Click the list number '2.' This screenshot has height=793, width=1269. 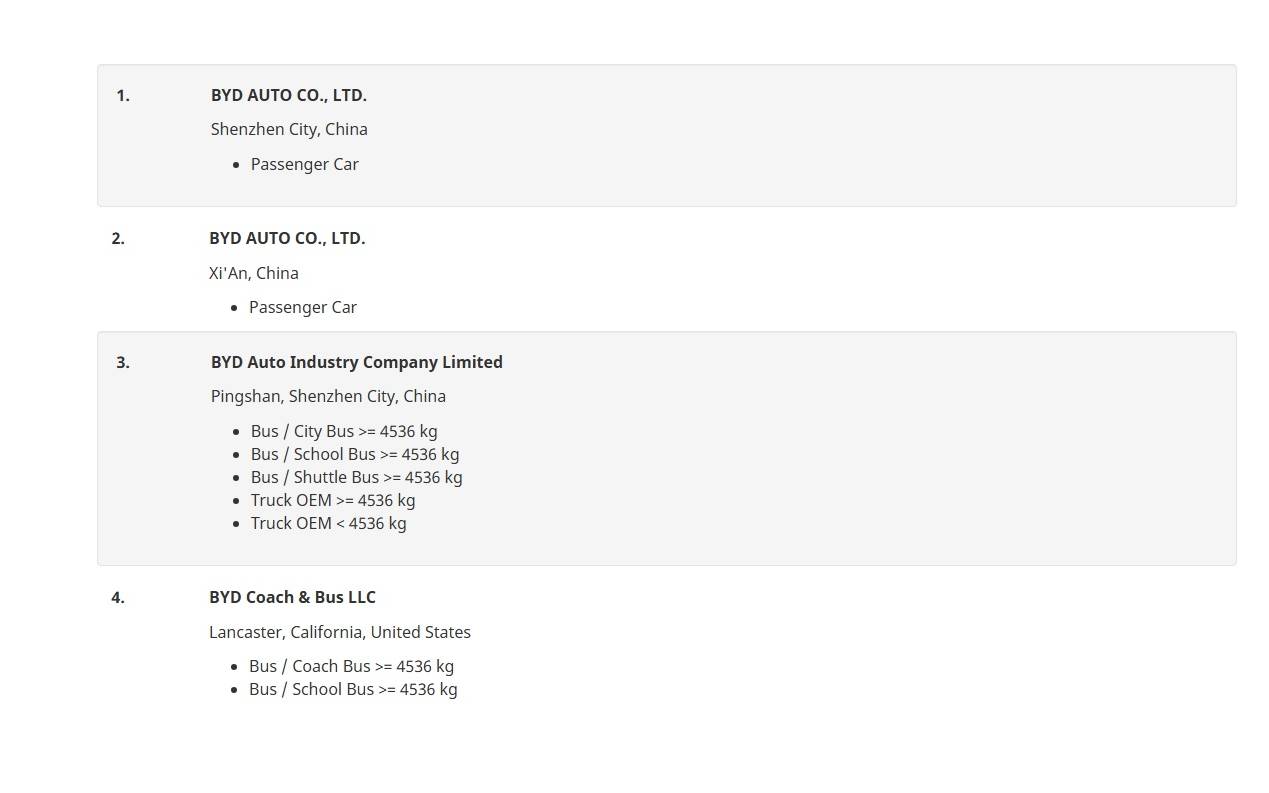[118, 238]
